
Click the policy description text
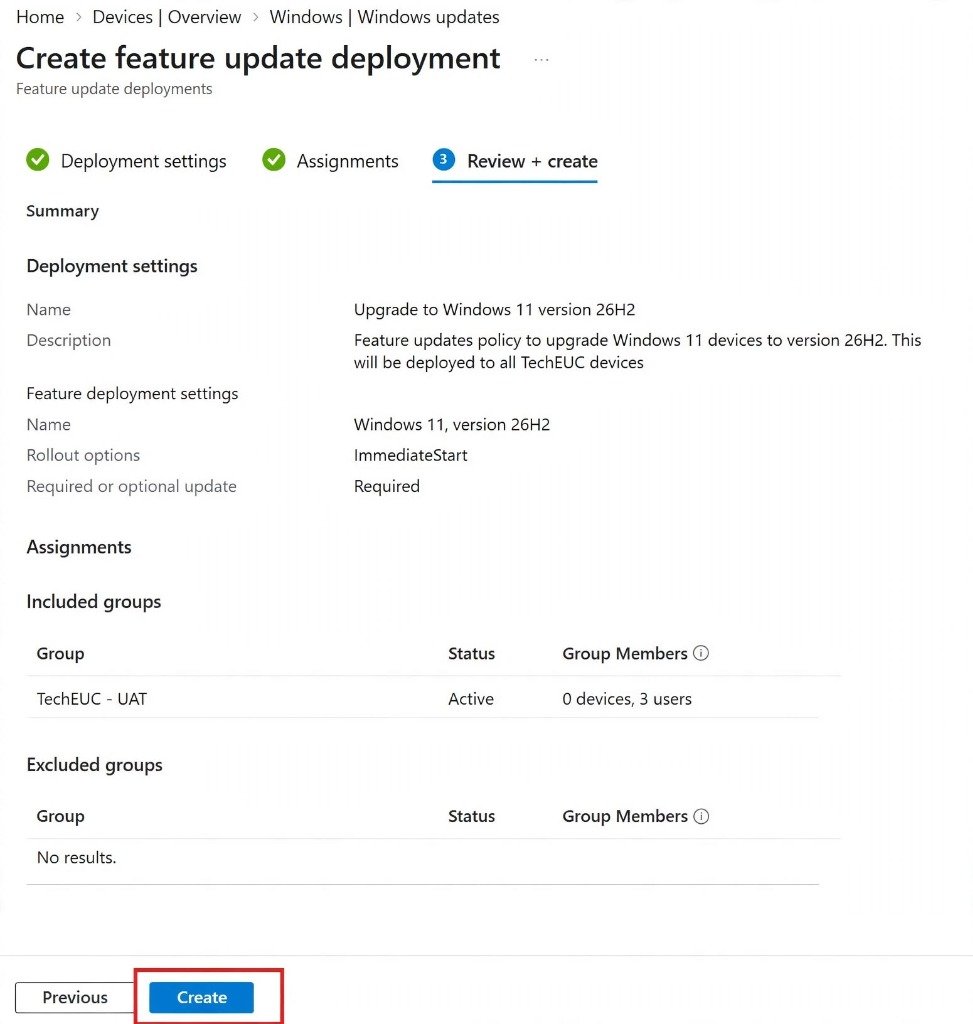pyautogui.click(x=637, y=351)
